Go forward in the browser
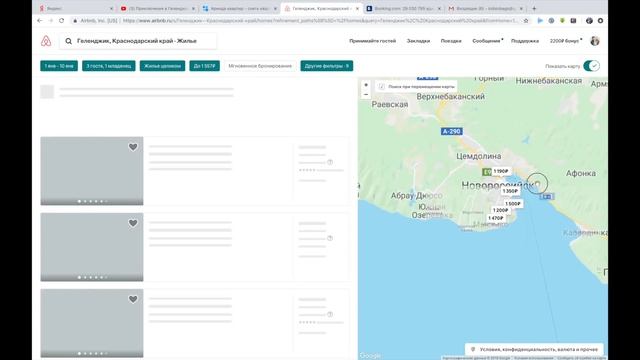Viewport: 640px width, 360px height. (51, 20)
